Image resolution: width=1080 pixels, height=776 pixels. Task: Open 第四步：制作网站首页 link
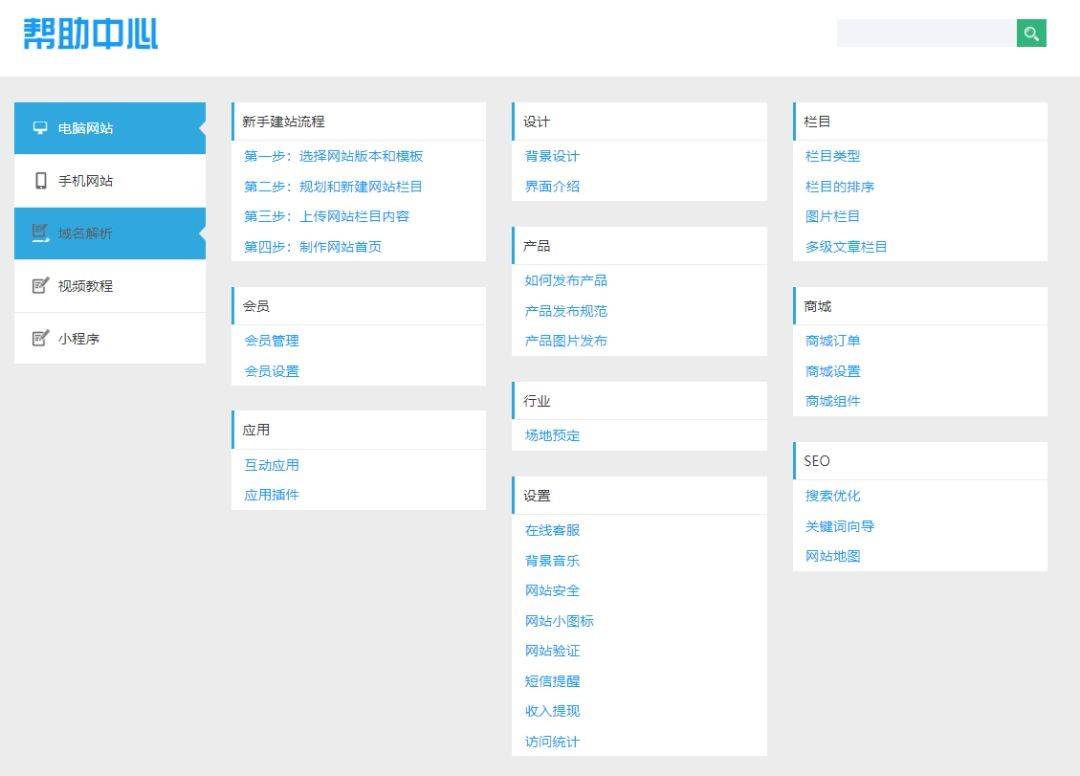pyautogui.click(x=313, y=247)
